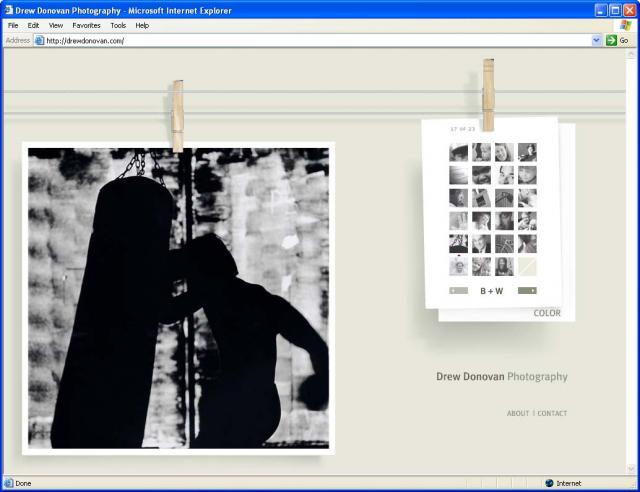The height and width of the screenshot is (492, 640).
Task: Open the ABOUT page link
Action: tap(517, 413)
